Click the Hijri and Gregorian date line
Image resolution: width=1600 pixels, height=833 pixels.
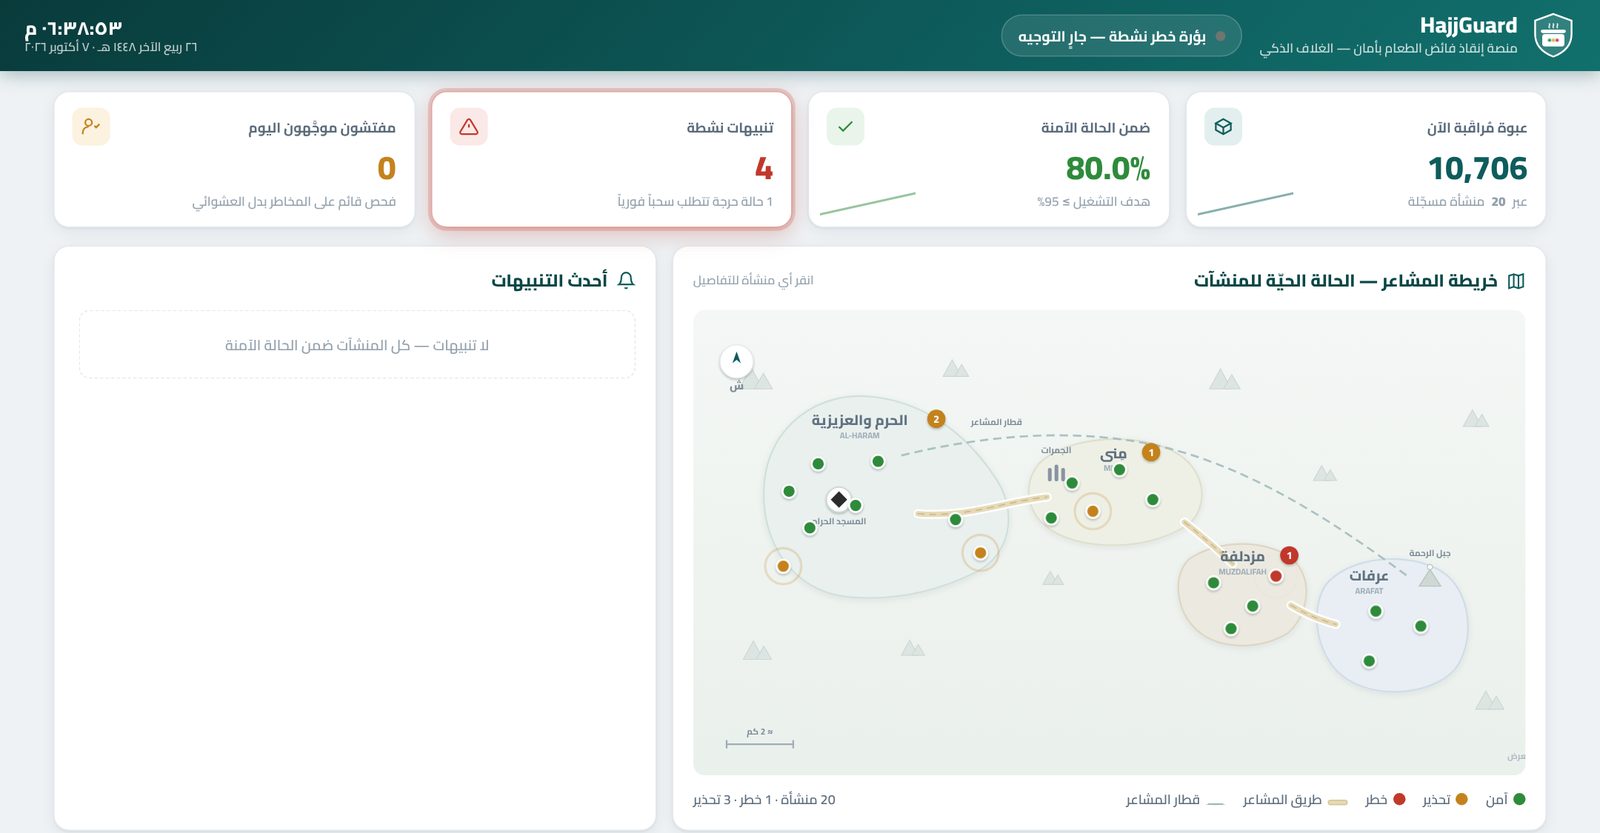pos(111,48)
